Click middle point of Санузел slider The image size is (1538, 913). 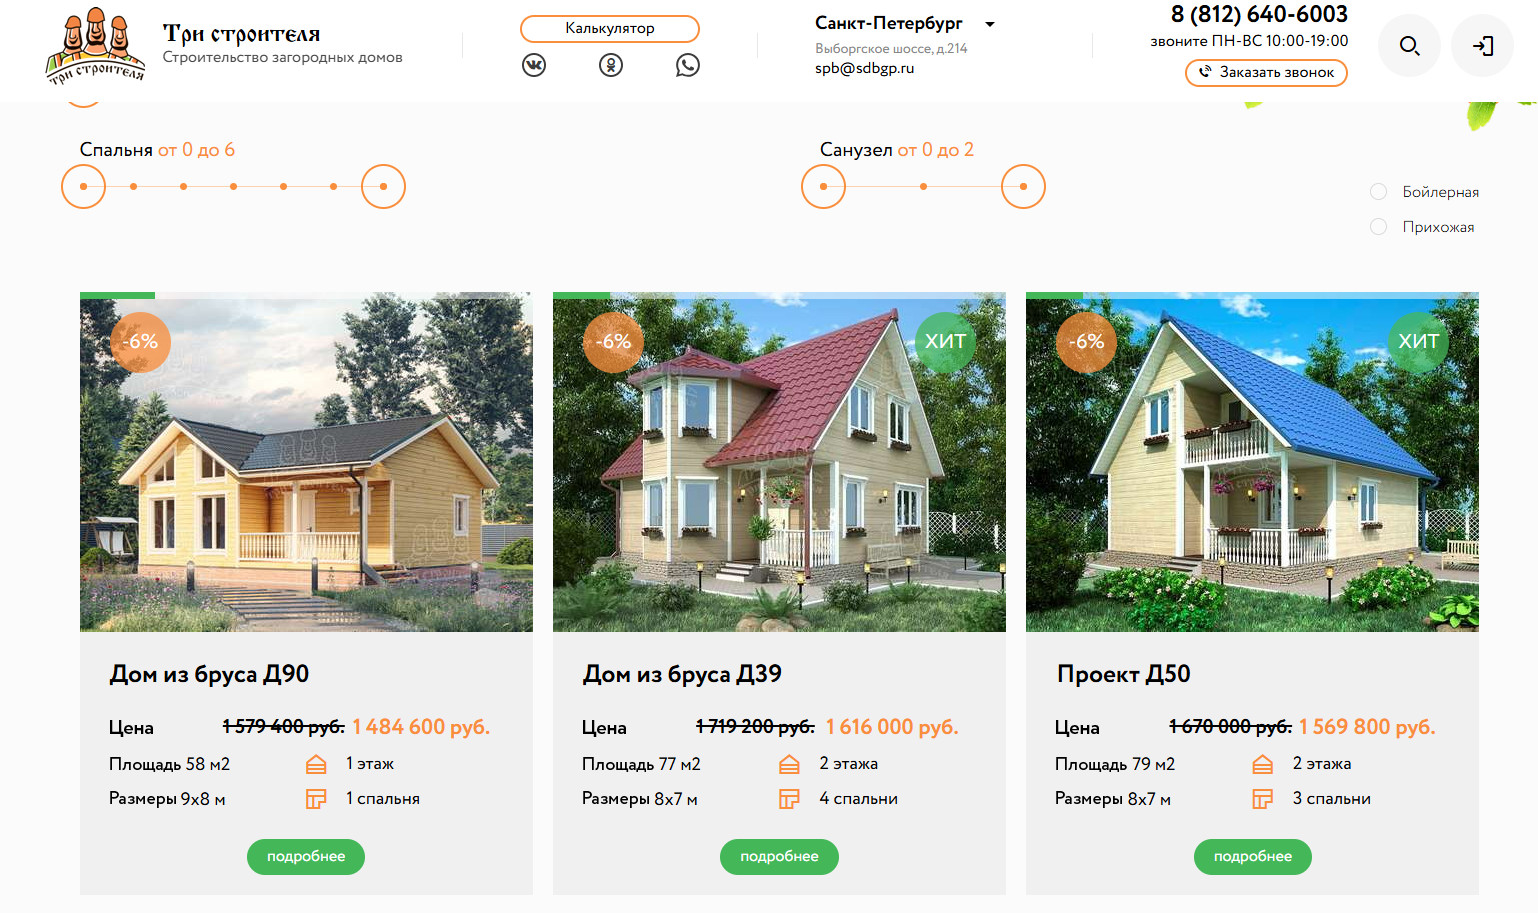coord(923,186)
